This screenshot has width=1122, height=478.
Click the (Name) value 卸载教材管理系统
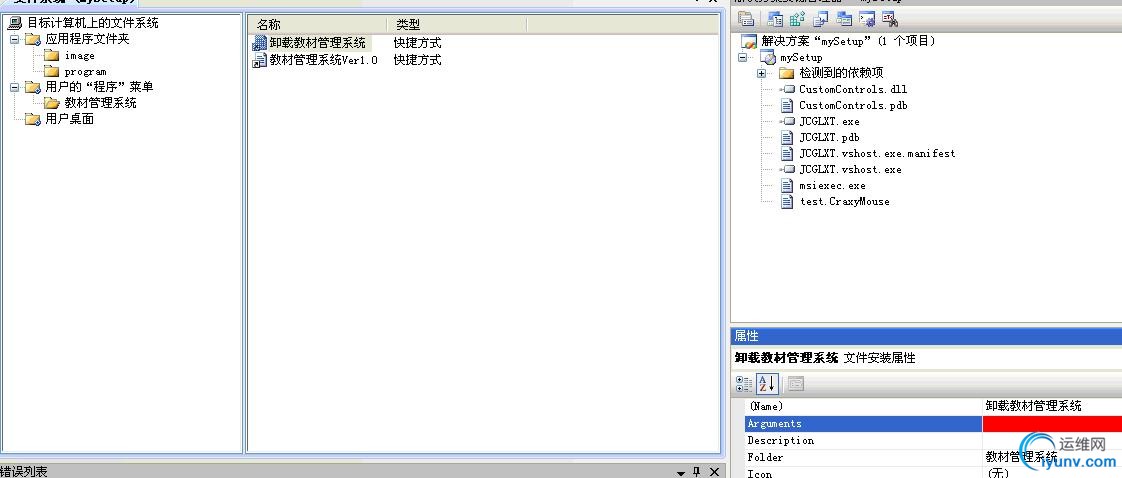click(x=1033, y=406)
